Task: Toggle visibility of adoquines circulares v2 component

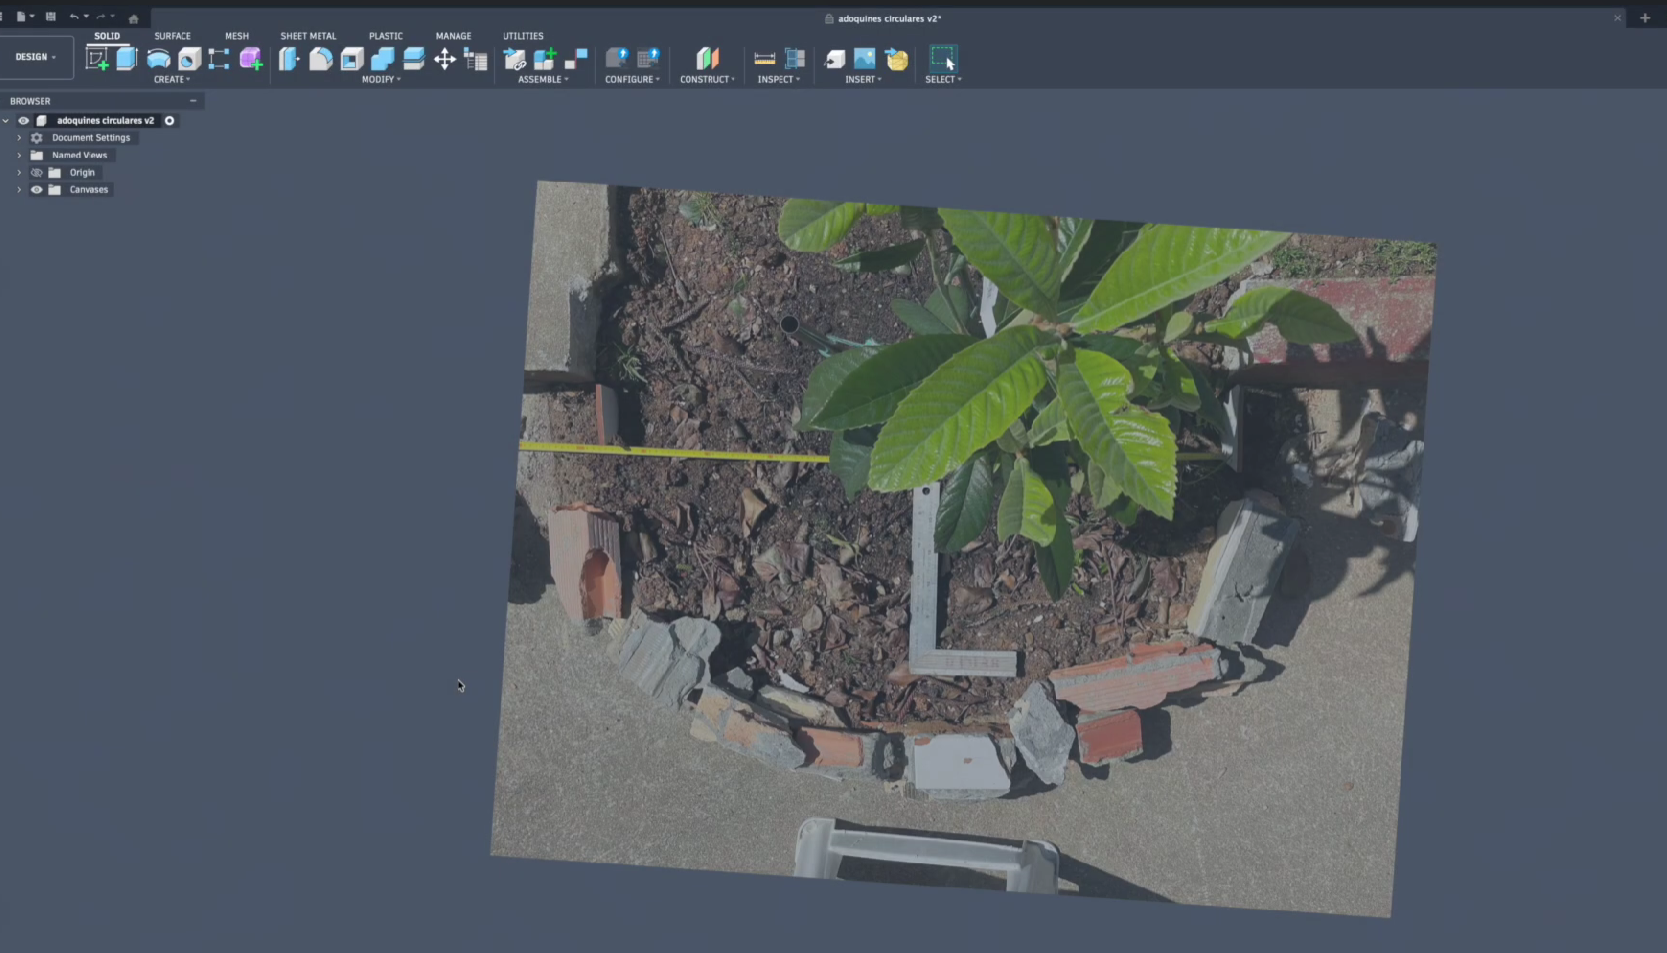Action: click(x=24, y=121)
